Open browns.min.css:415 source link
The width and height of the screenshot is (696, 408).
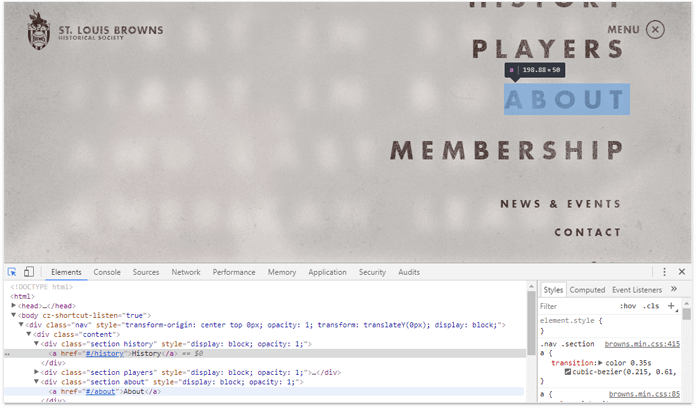[x=642, y=344]
